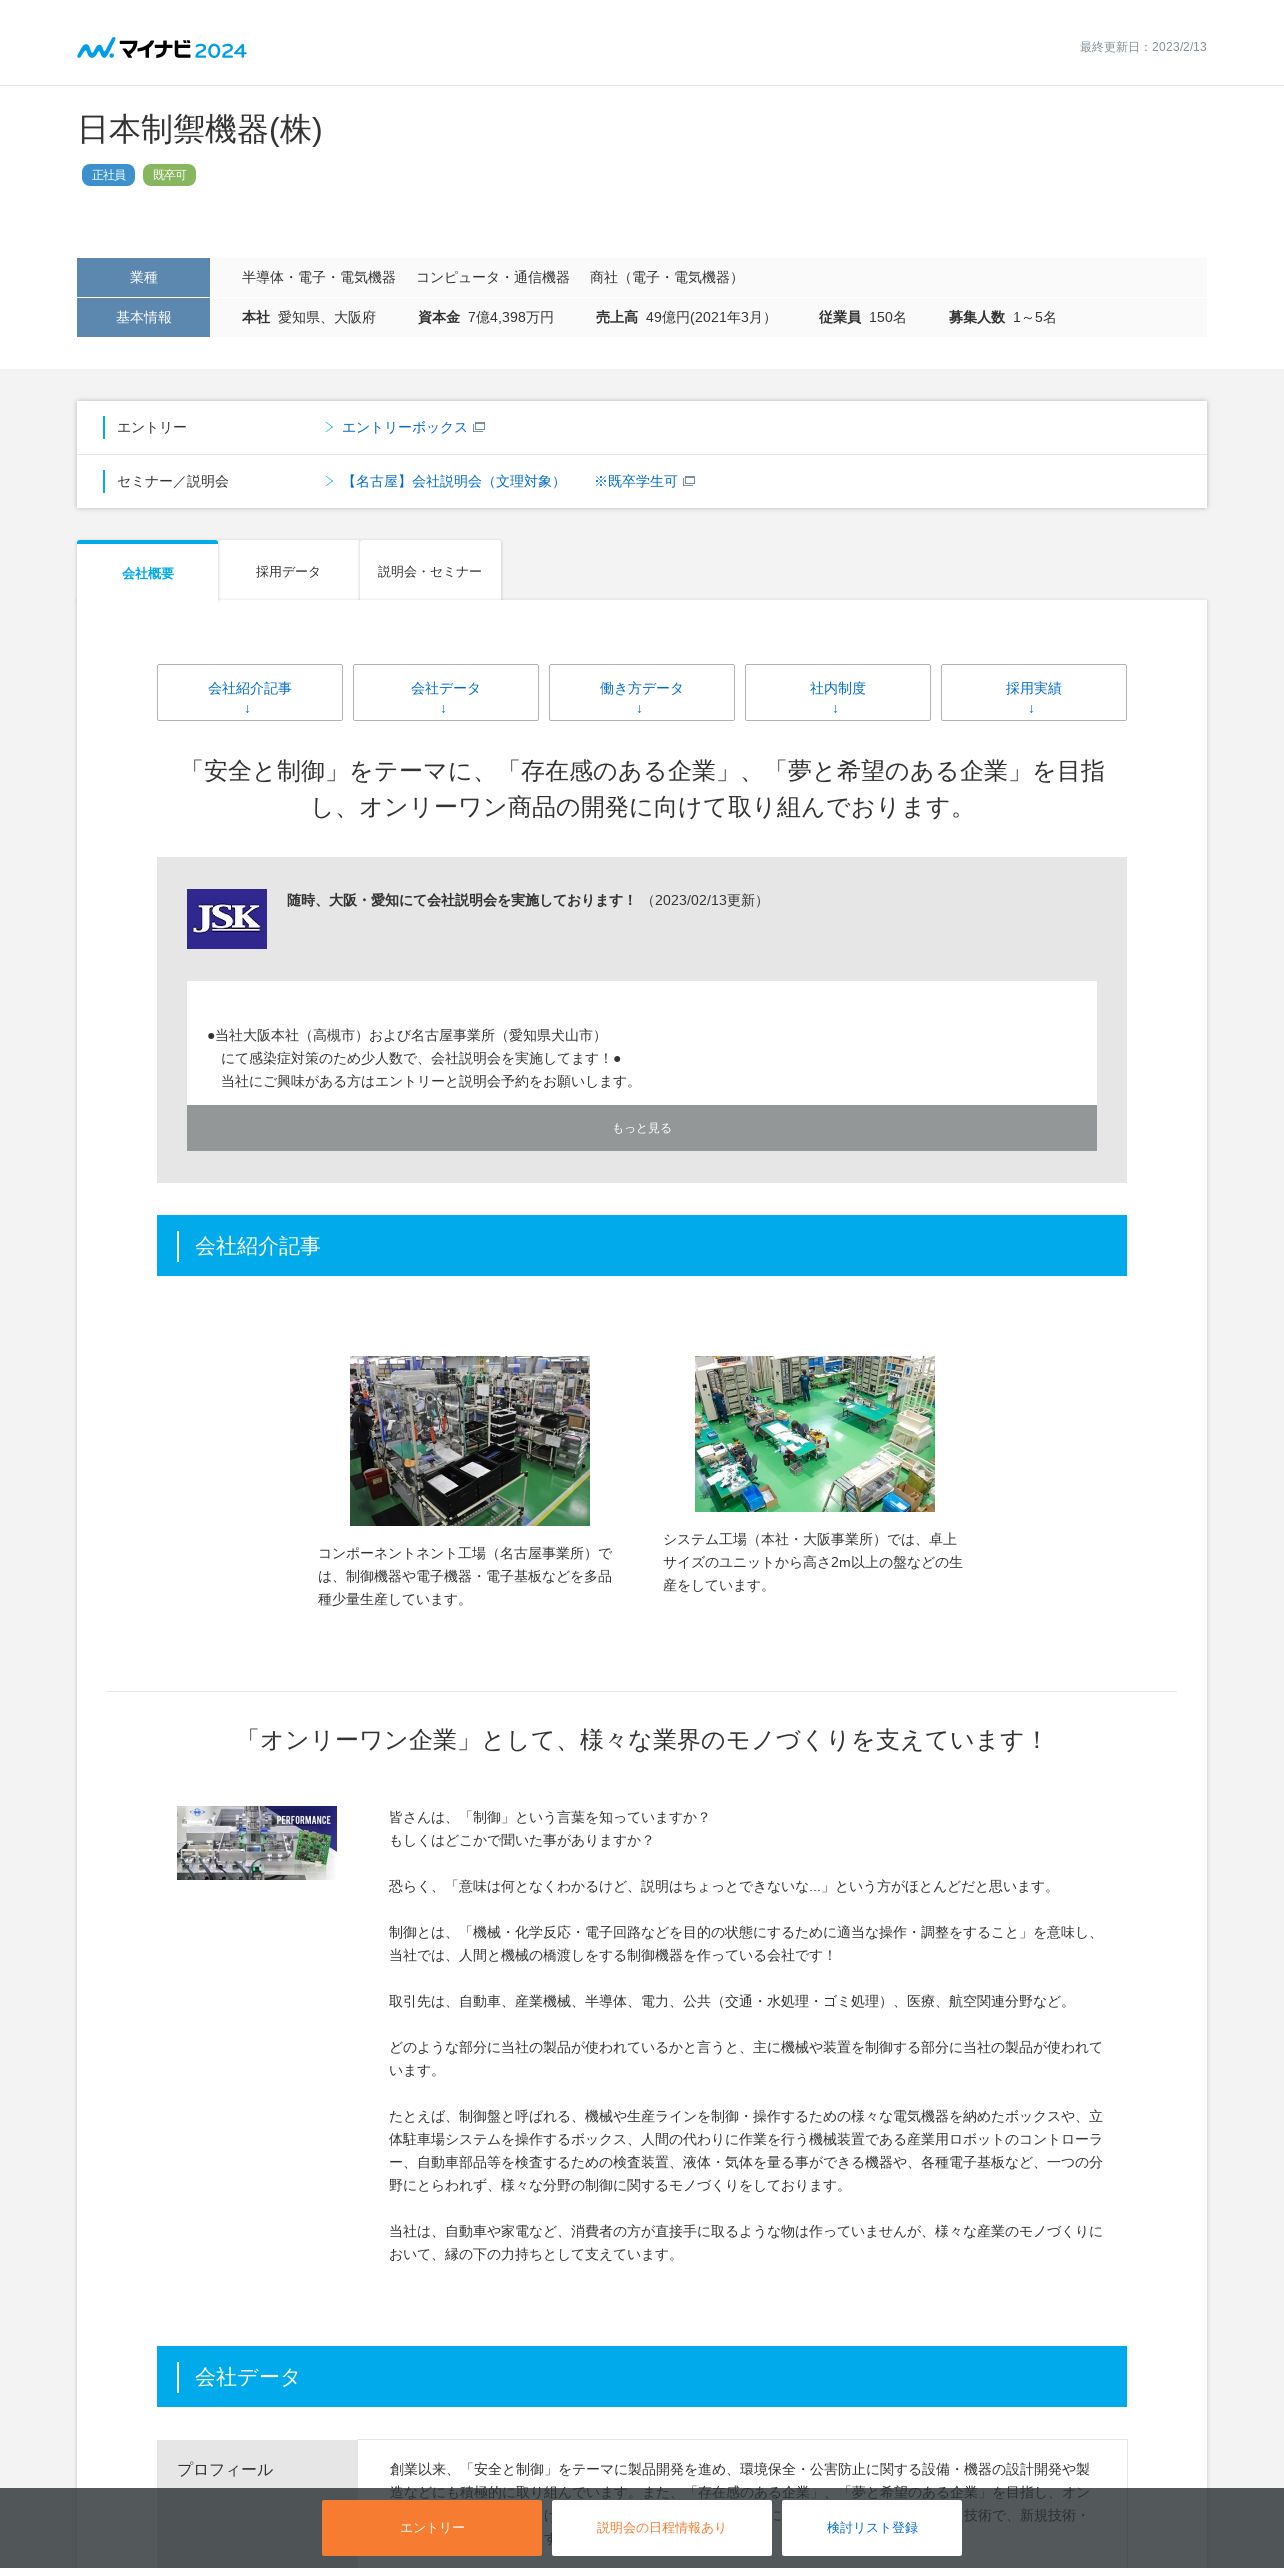Click the orange エントリー button
Image resolution: width=1284 pixels, height=2568 pixels.
coord(432,2528)
